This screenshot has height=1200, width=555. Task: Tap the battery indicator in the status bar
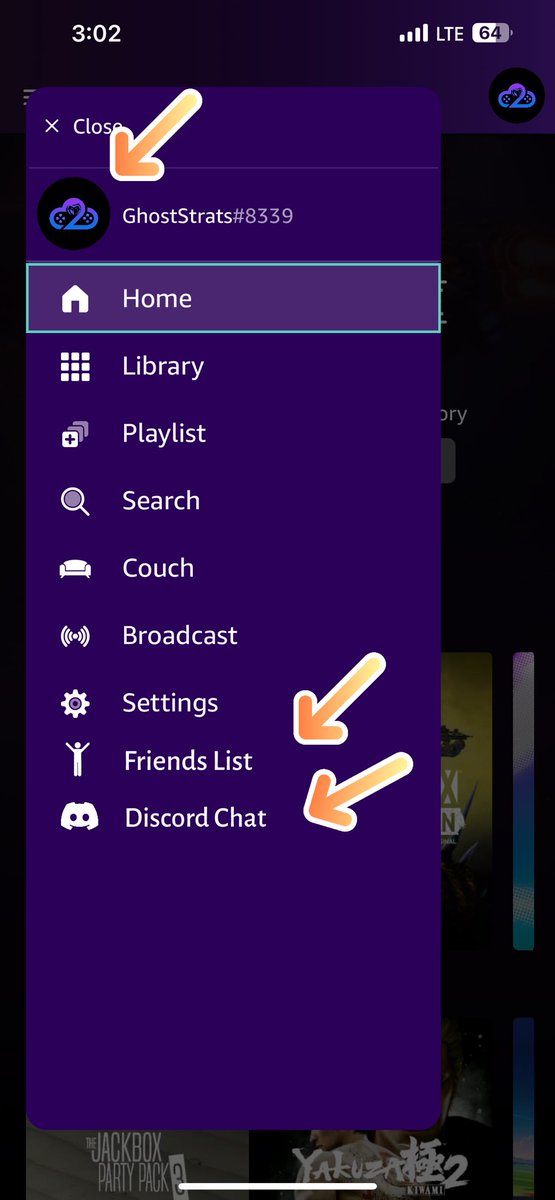(x=493, y=34)
